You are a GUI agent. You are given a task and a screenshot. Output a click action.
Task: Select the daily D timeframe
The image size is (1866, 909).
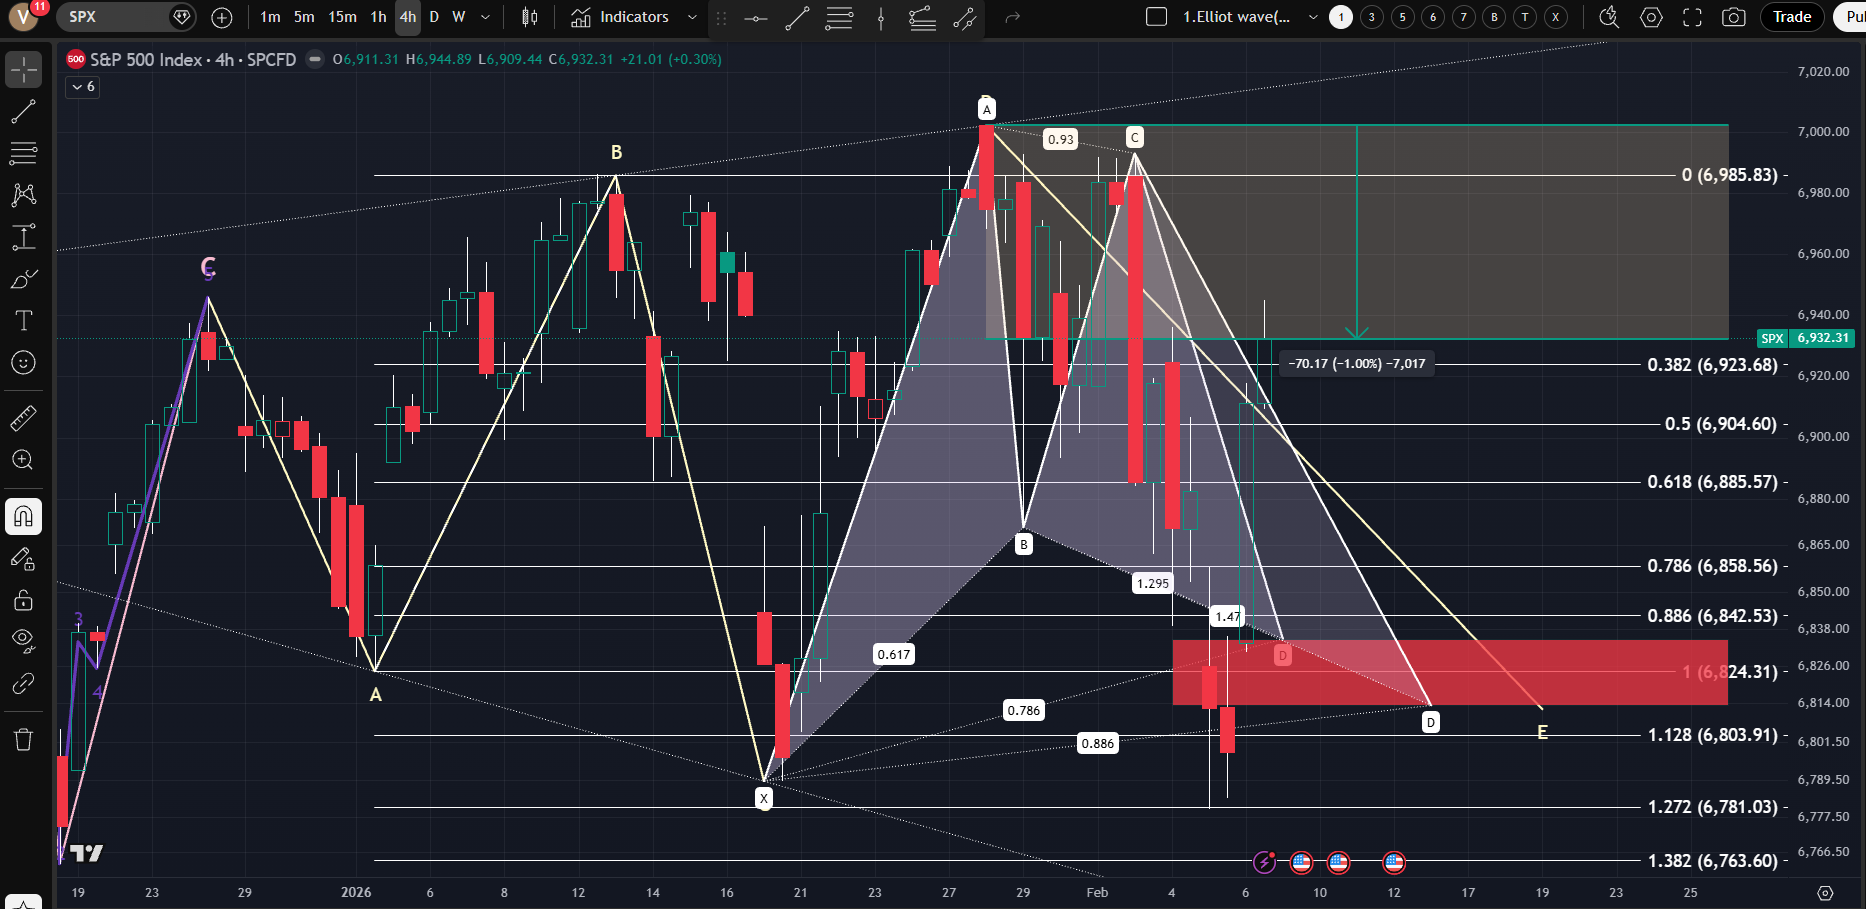(x=434, y=17)
